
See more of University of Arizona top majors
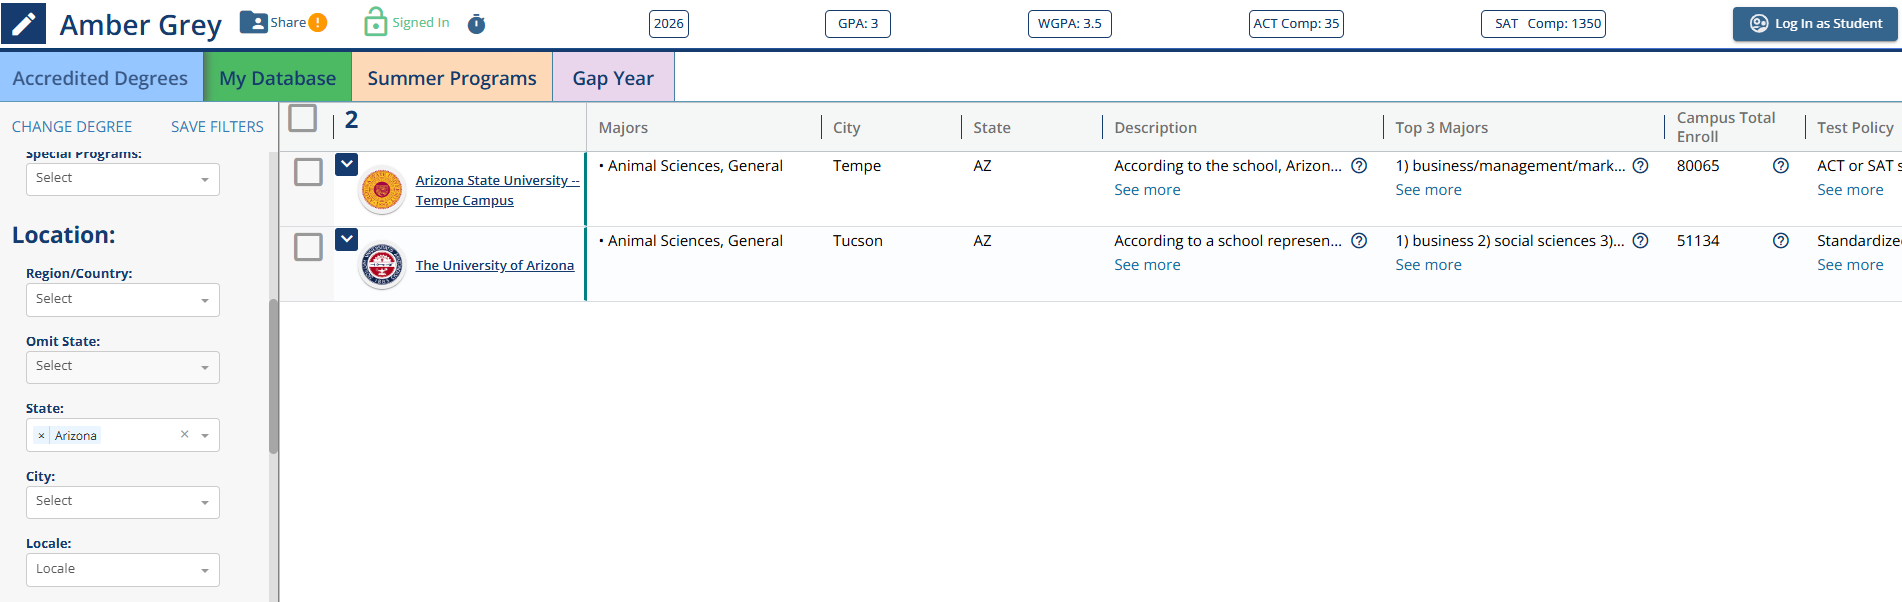1428,265
